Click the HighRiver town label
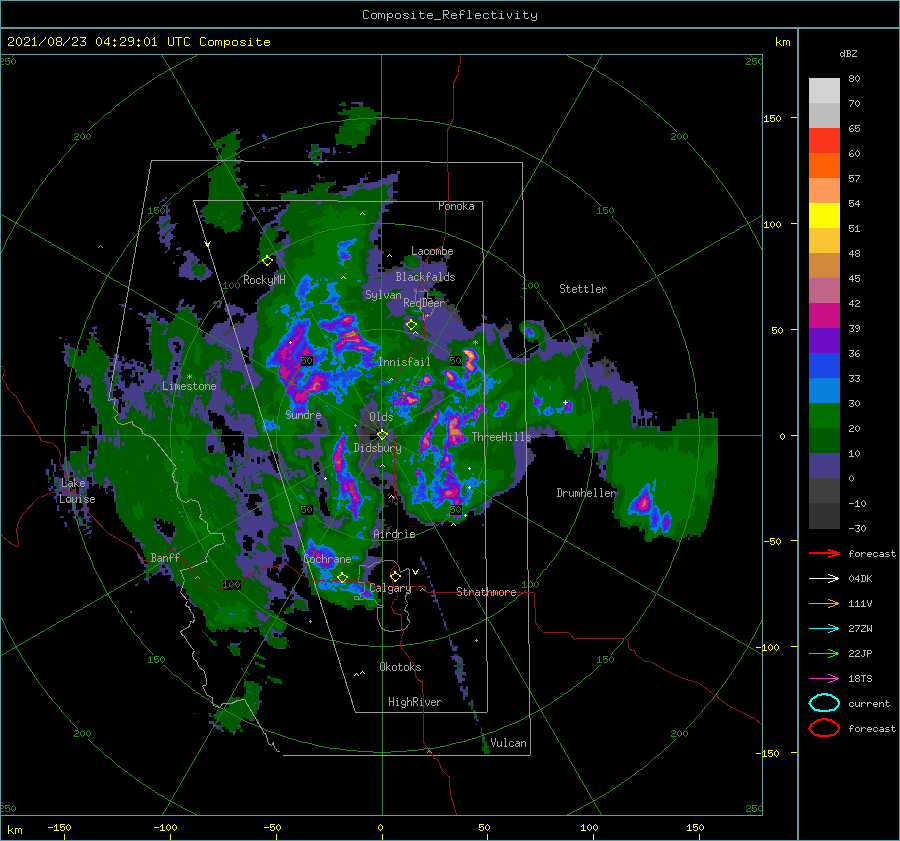The height and width of the screenshot is (841, 900). [415, 702]
